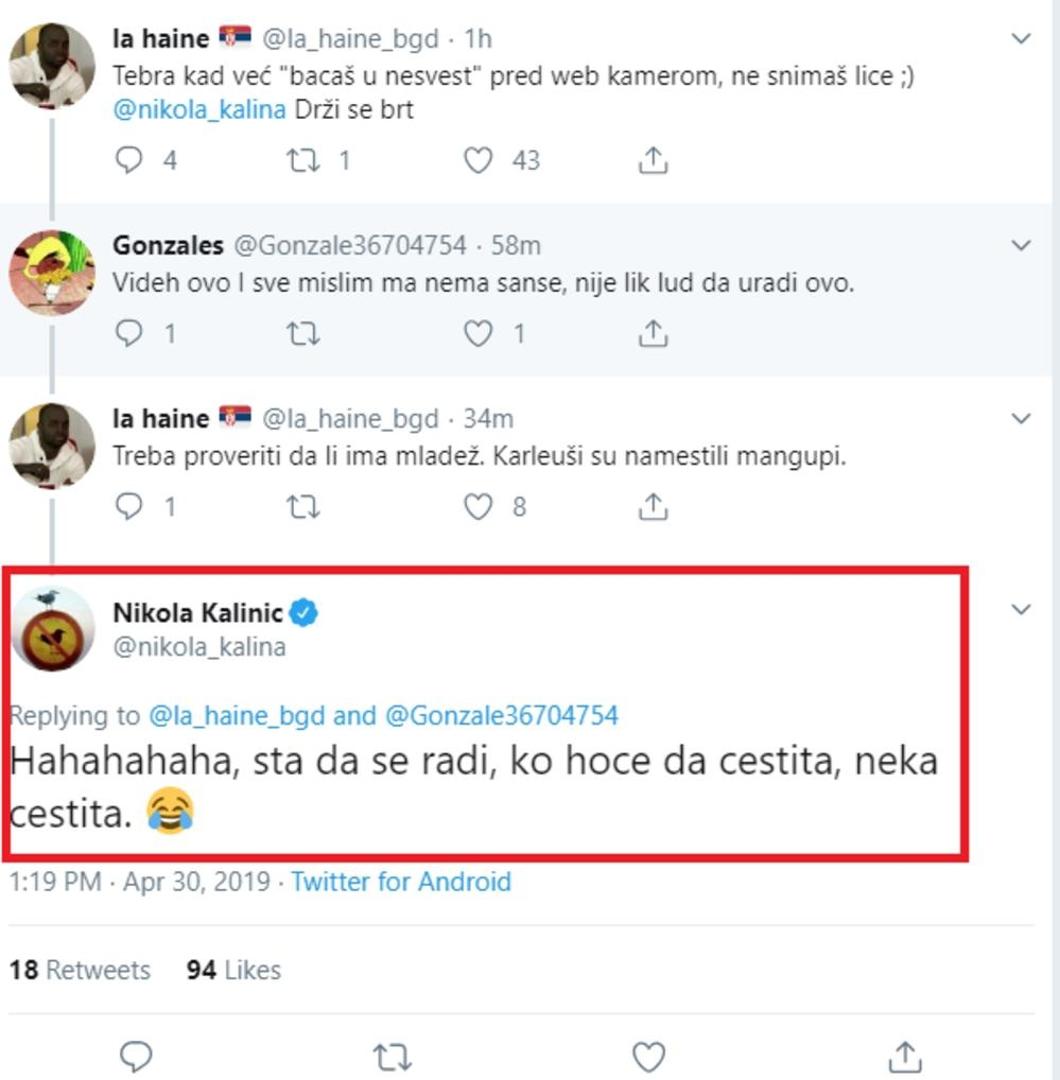Like the Gonzales tweet
This screenshot has height=1080, width=1060.
(x=479, y=333)
